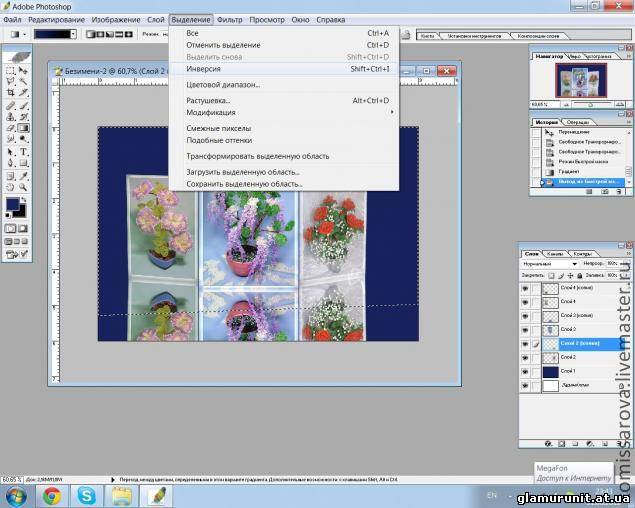The image size is (635, 508).
Task: Select the Rectangular Marquee tool
Action: coord(11,70)
